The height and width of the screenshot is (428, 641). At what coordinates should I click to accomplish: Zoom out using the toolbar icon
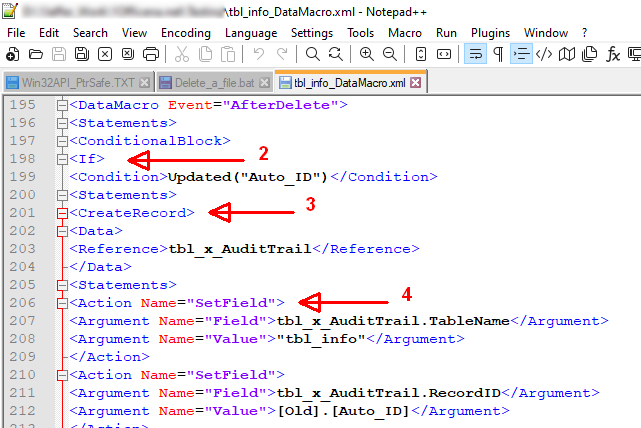tap(389, 54)
